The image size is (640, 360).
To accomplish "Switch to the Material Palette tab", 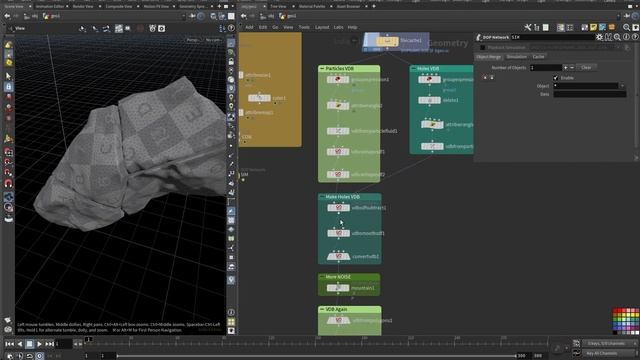I will (312, 7).
